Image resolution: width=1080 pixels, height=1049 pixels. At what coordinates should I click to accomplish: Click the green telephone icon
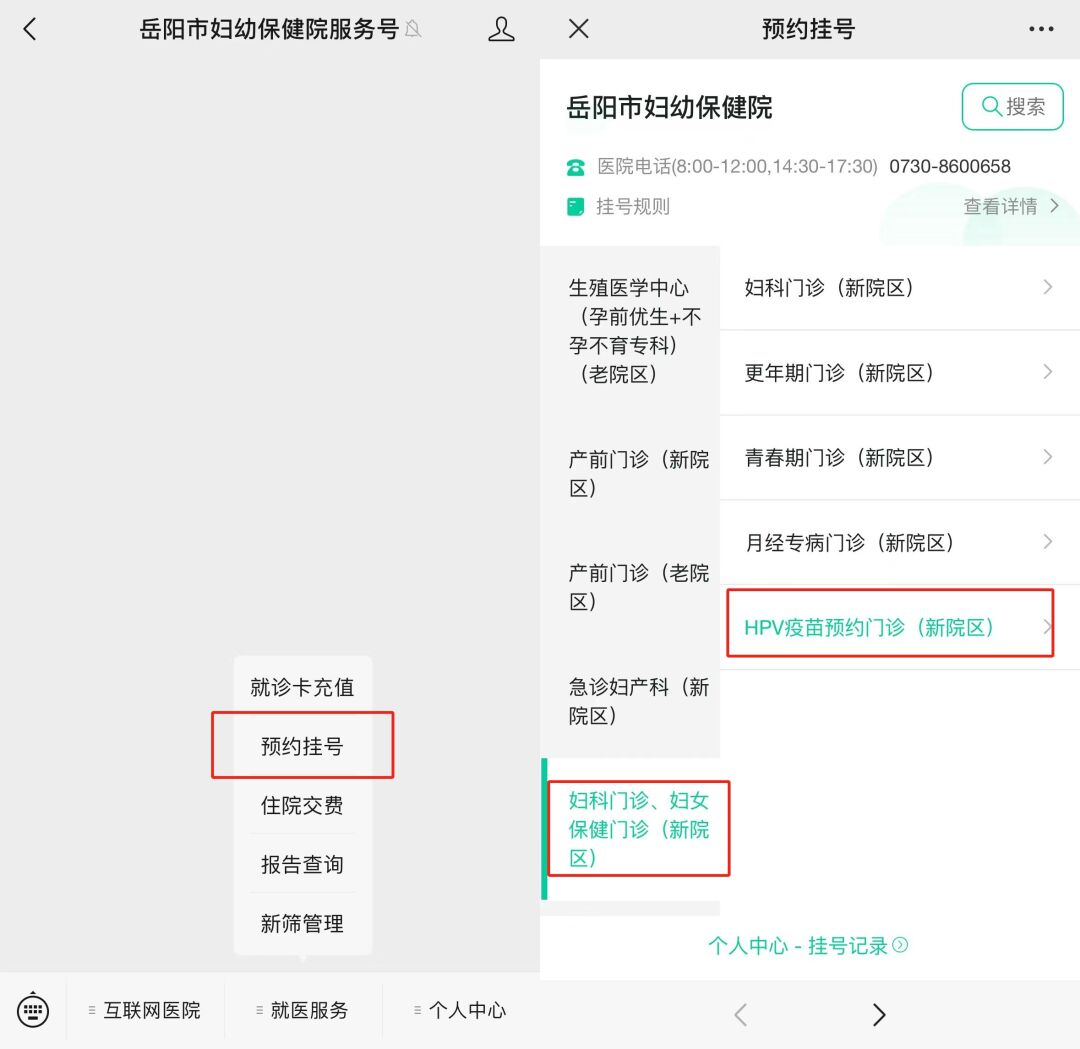(x=575, y=167)
